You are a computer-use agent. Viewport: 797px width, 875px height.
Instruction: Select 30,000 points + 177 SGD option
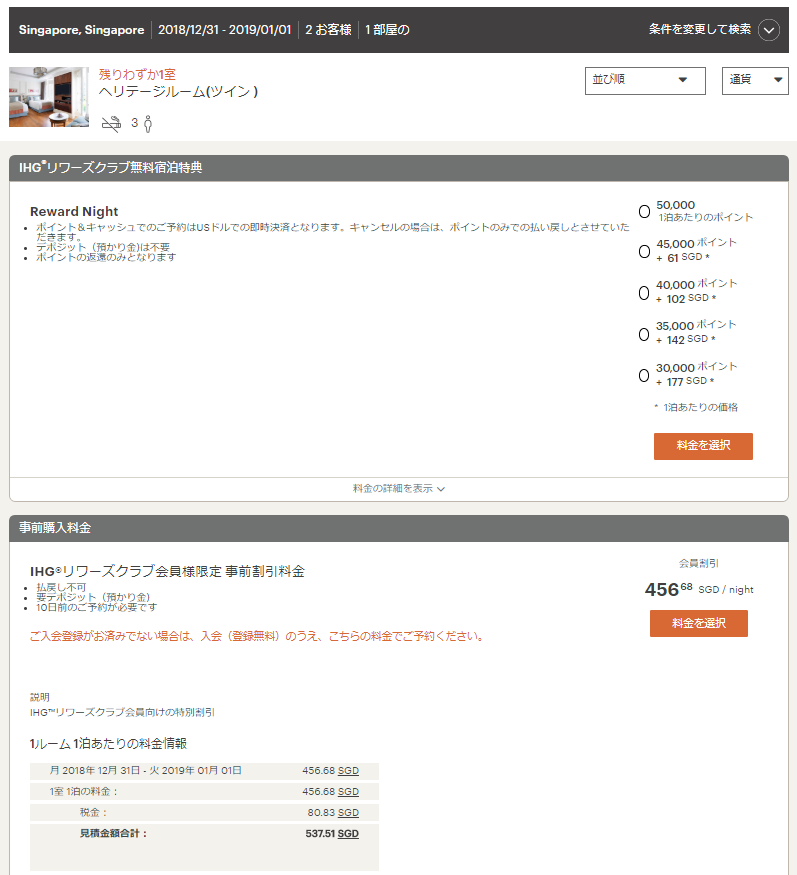click(x=644, y=375)
